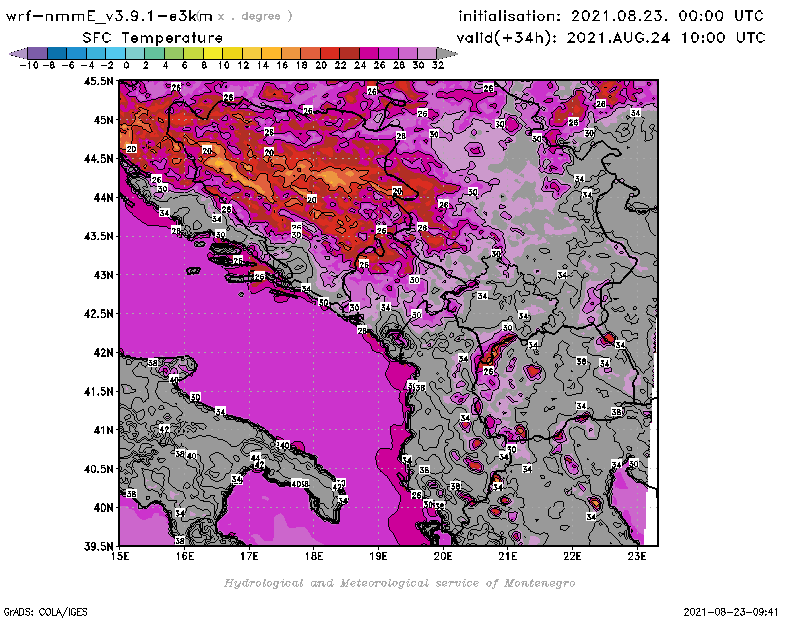The height and width of the screenshot is (618, 800).
Task: Click the '42N' latitude axis label
Action: (104, 353)
